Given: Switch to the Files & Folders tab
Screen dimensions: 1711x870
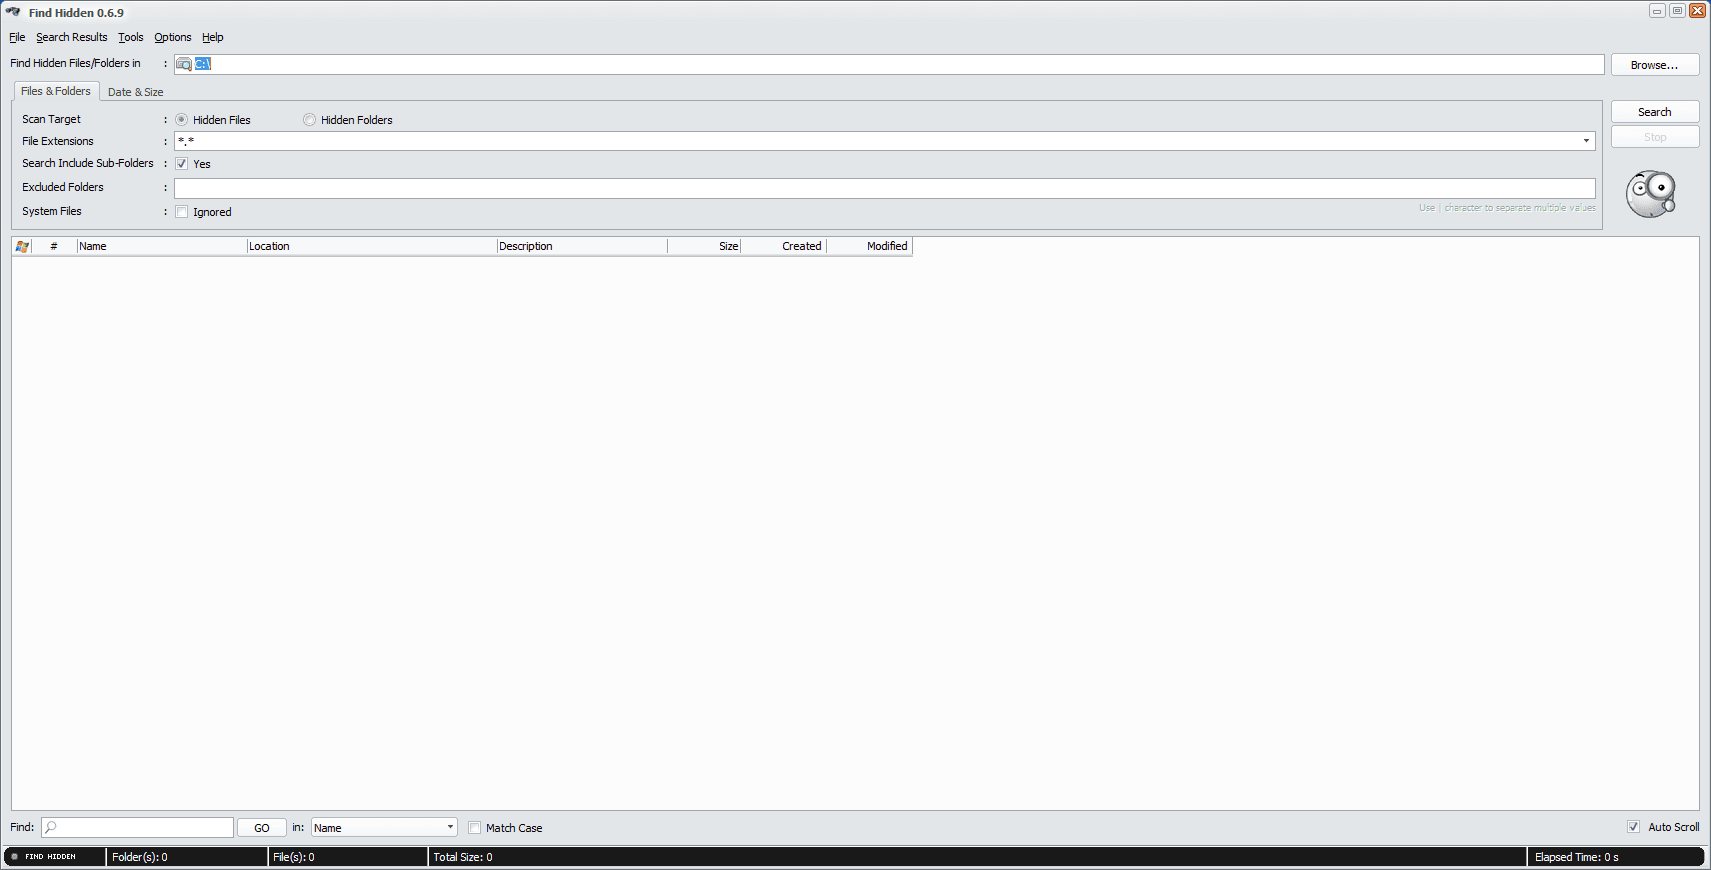Looking at the screenshot, I should (56, 91).
